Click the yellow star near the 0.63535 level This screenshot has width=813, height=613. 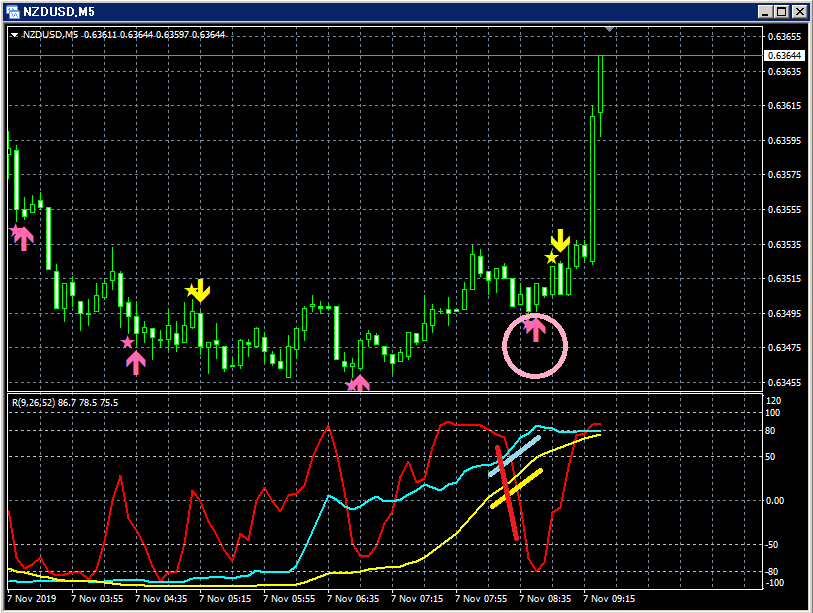[551, 257]
